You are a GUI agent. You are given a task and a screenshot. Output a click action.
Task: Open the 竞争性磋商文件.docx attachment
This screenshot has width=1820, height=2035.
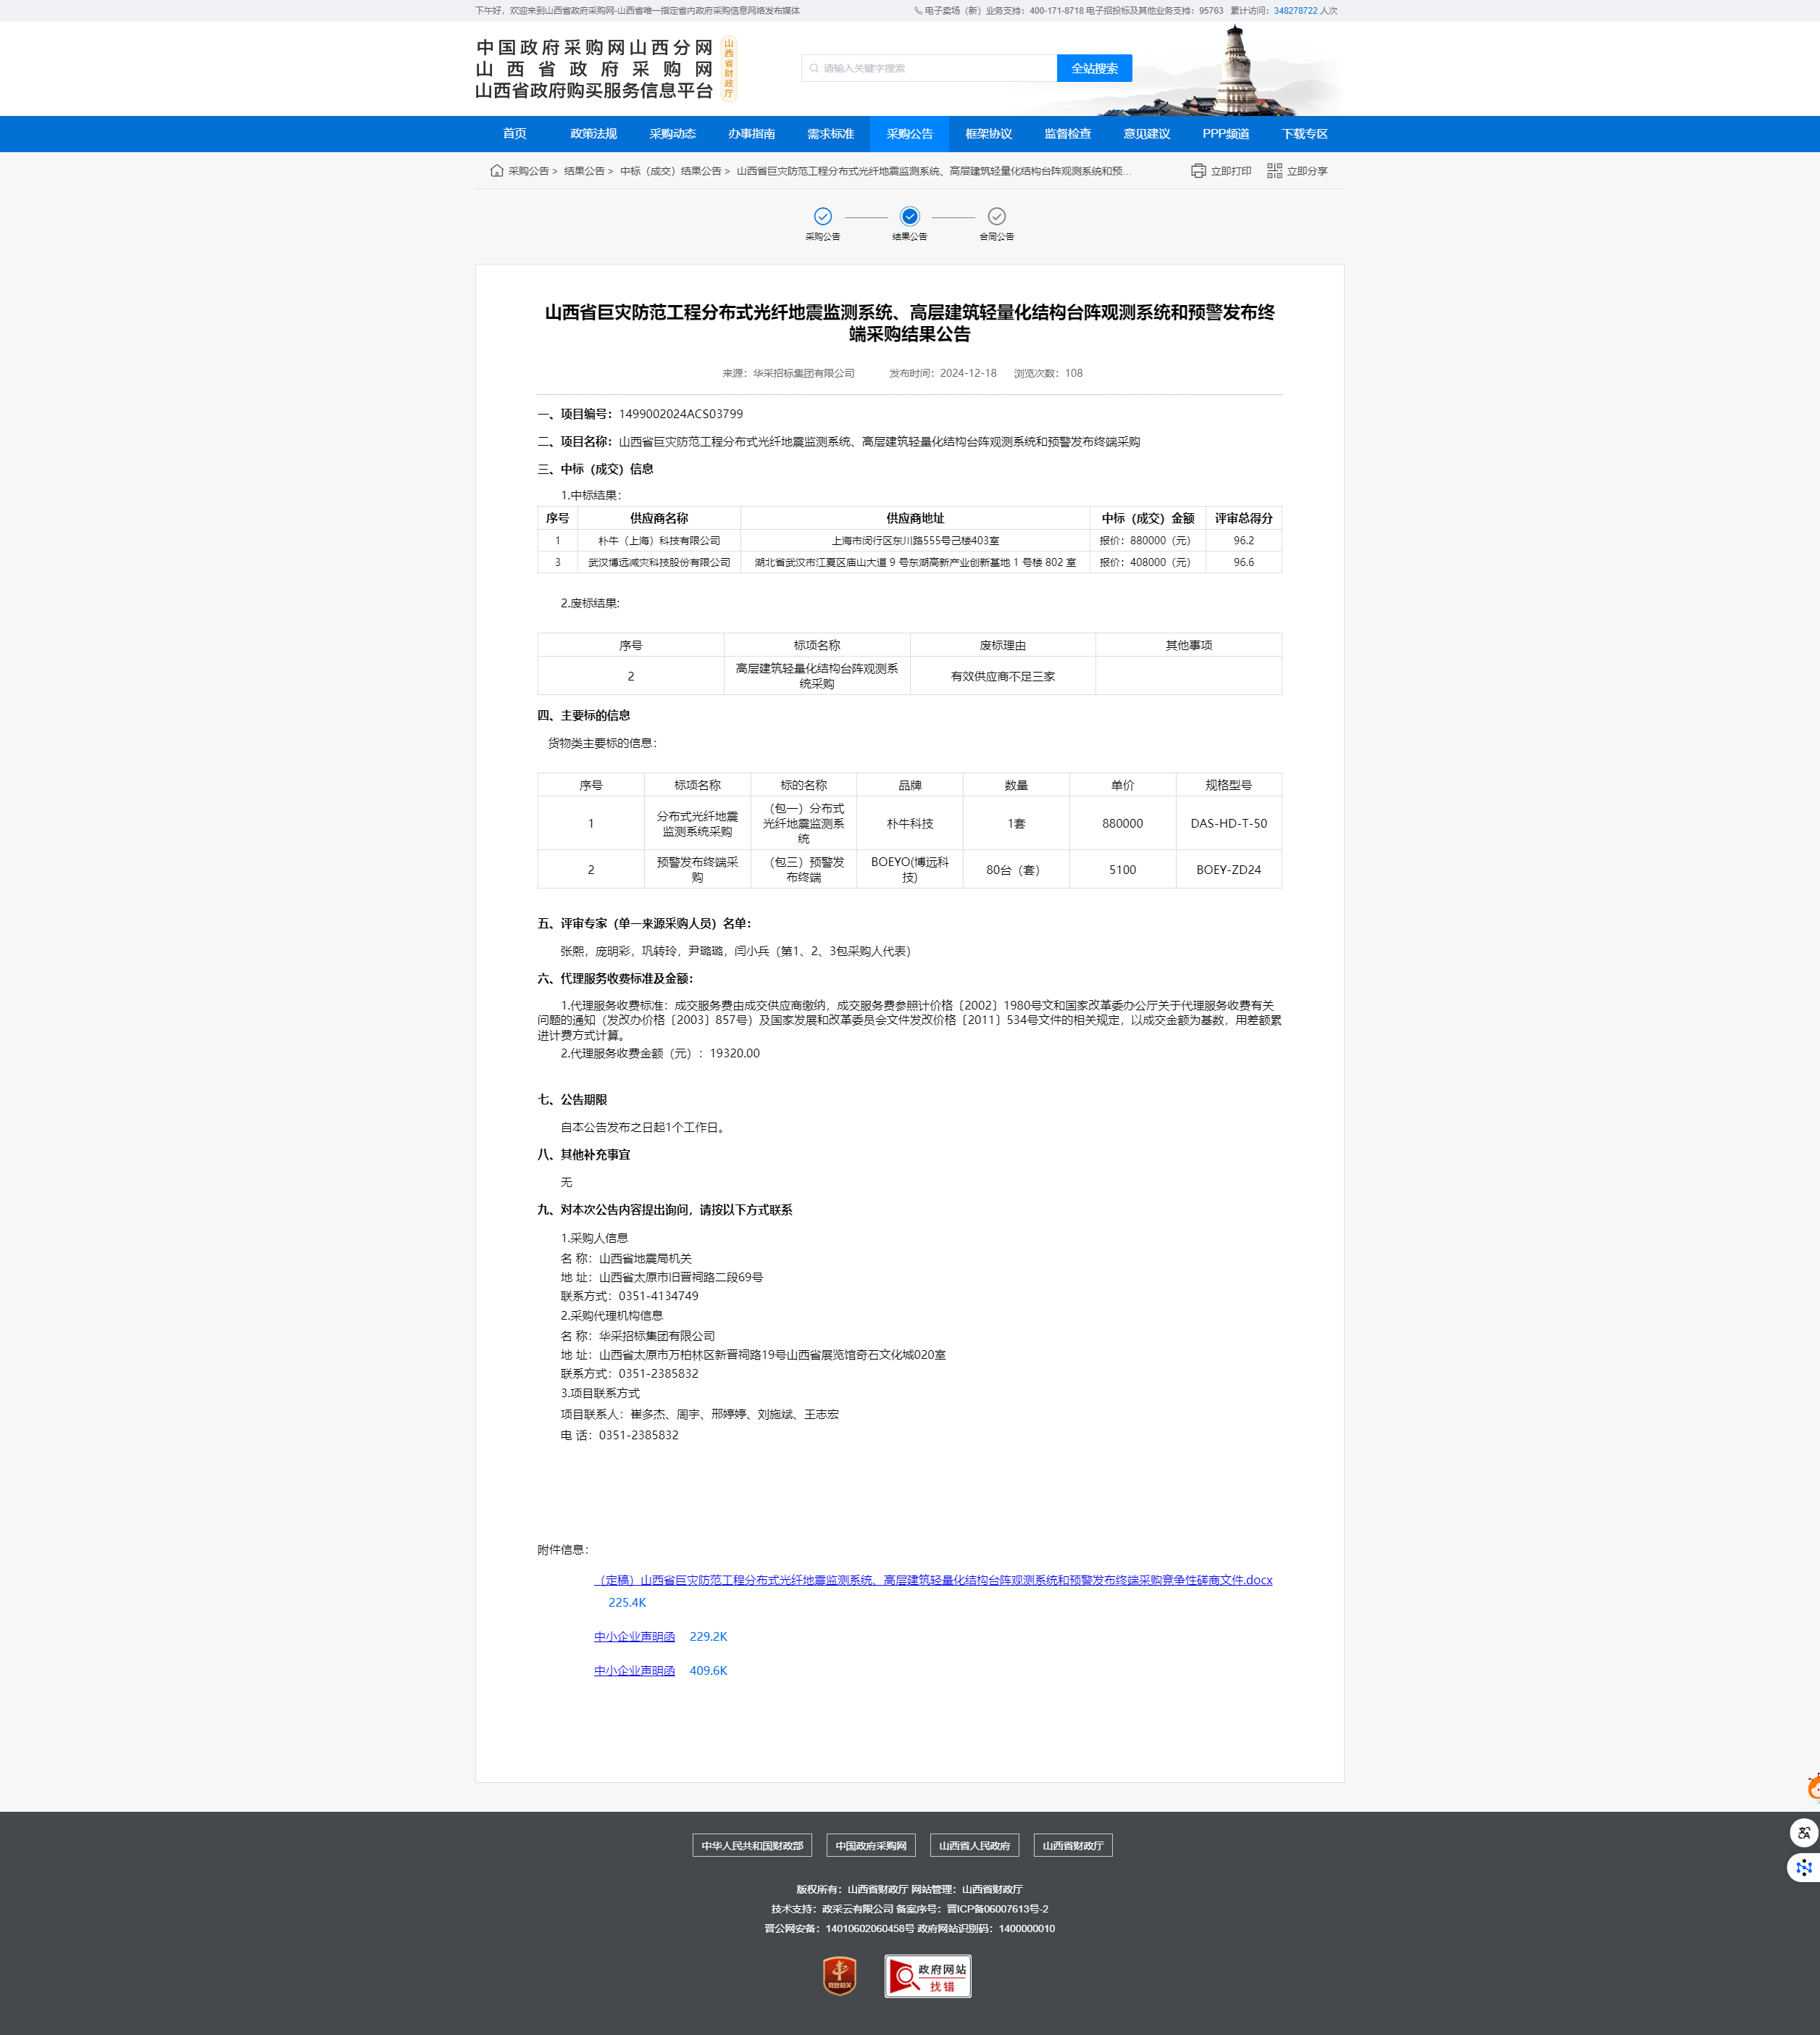(934, 1580)
